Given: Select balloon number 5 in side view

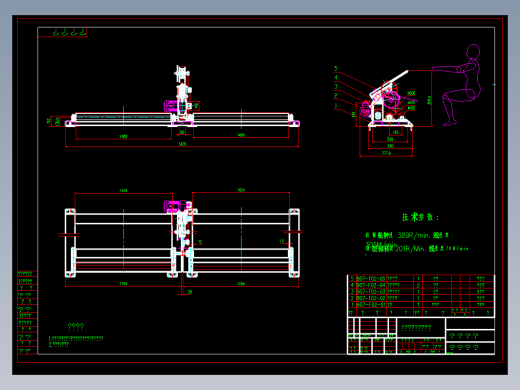Looking at the screenshot, I should (336, 68).
